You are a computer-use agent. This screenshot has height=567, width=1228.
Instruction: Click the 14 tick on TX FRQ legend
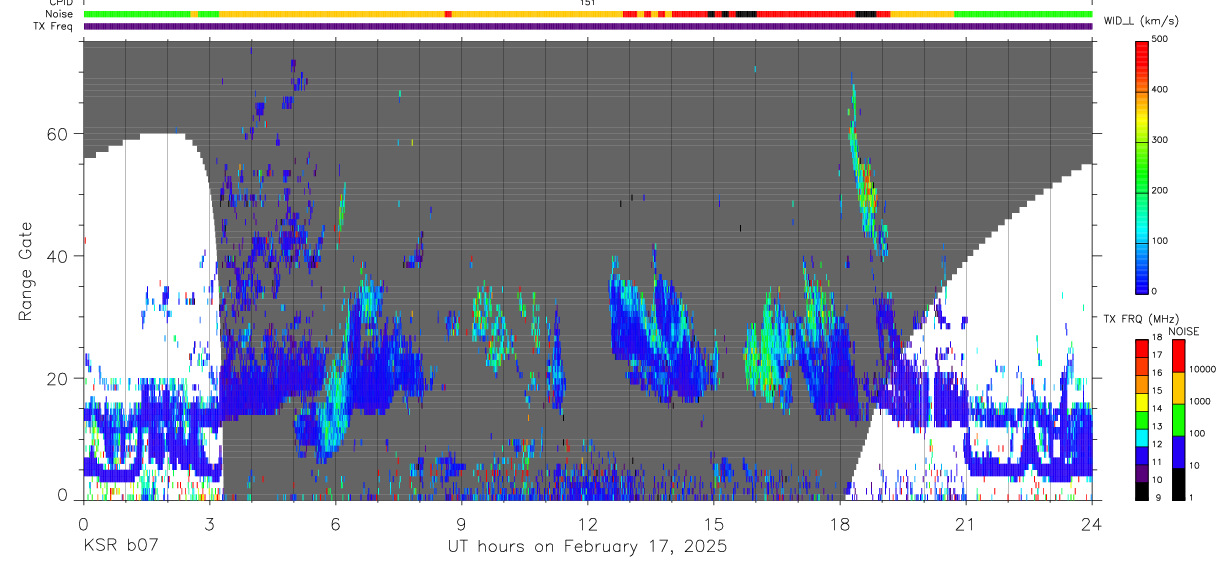[x=1157, y=409]
